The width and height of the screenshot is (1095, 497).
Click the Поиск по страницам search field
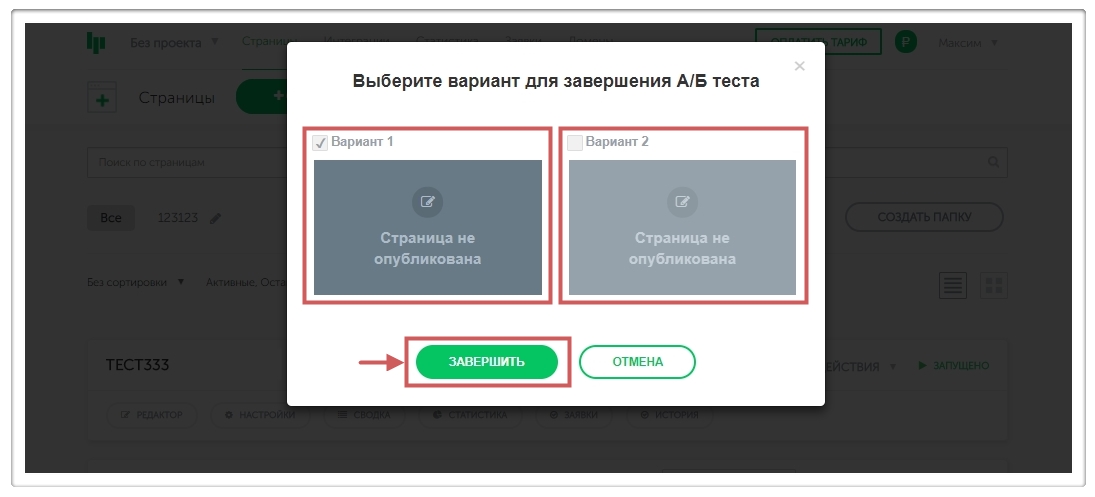point(190,162)
